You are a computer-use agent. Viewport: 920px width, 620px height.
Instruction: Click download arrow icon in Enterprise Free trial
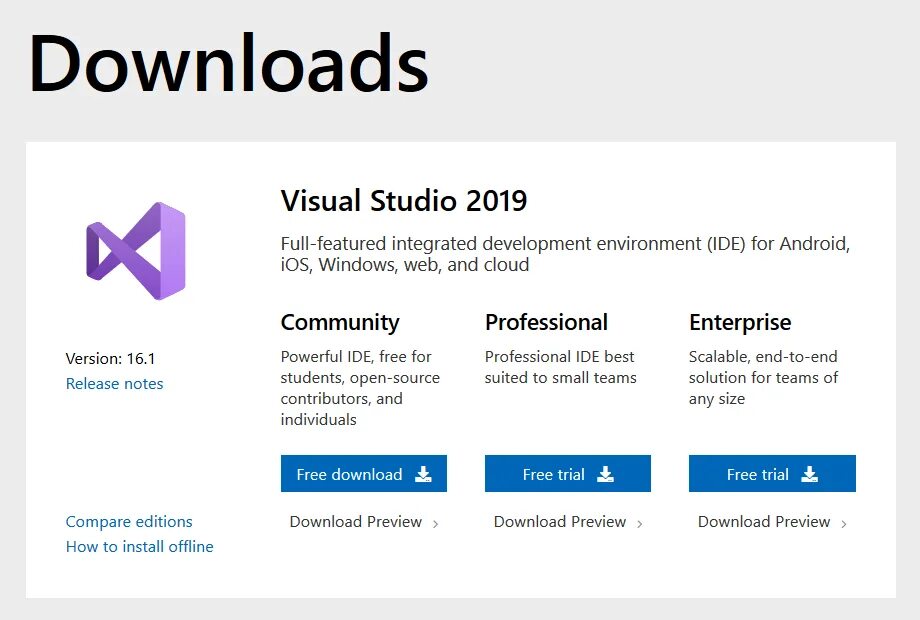click(x=810, y=474)
